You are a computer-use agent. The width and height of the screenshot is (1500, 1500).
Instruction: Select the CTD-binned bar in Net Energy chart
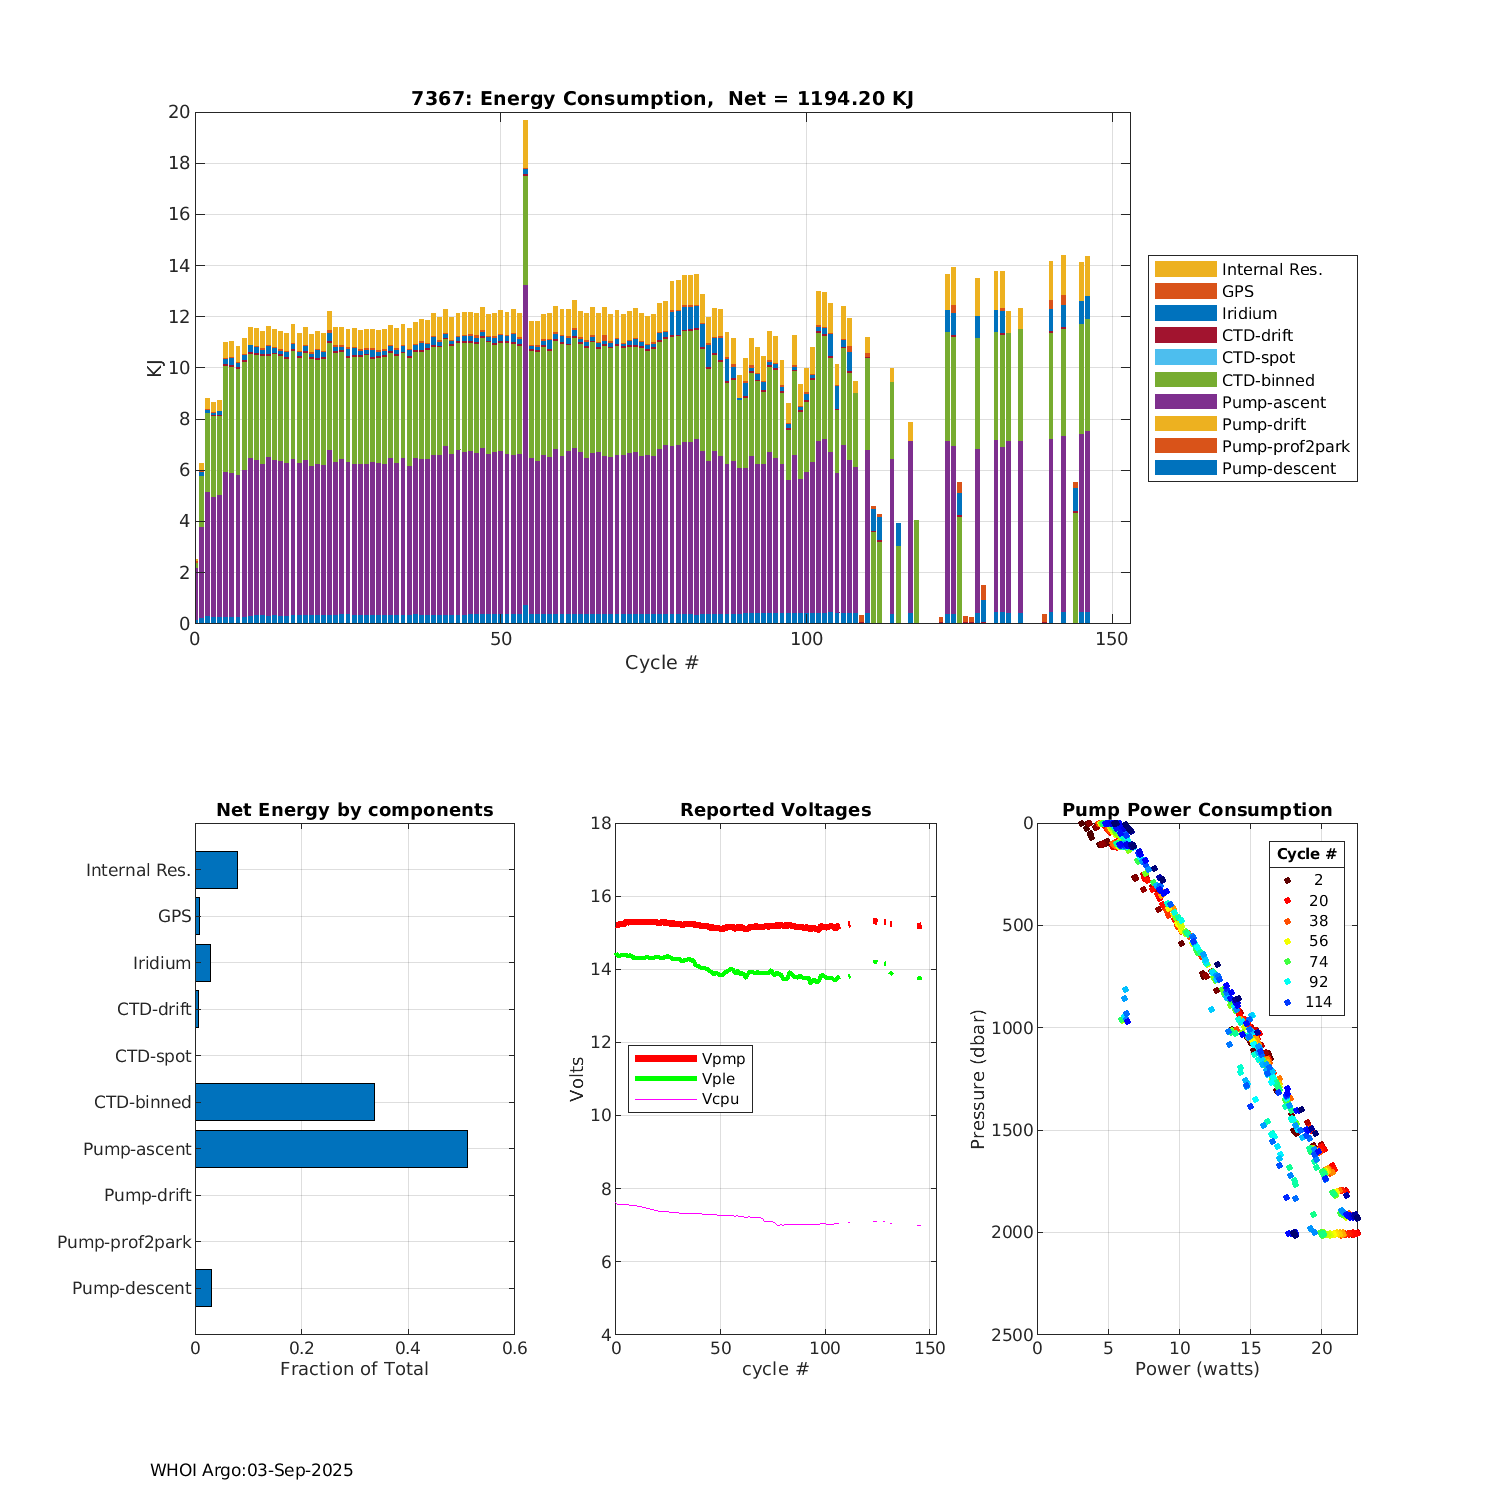coord(285,1102)
